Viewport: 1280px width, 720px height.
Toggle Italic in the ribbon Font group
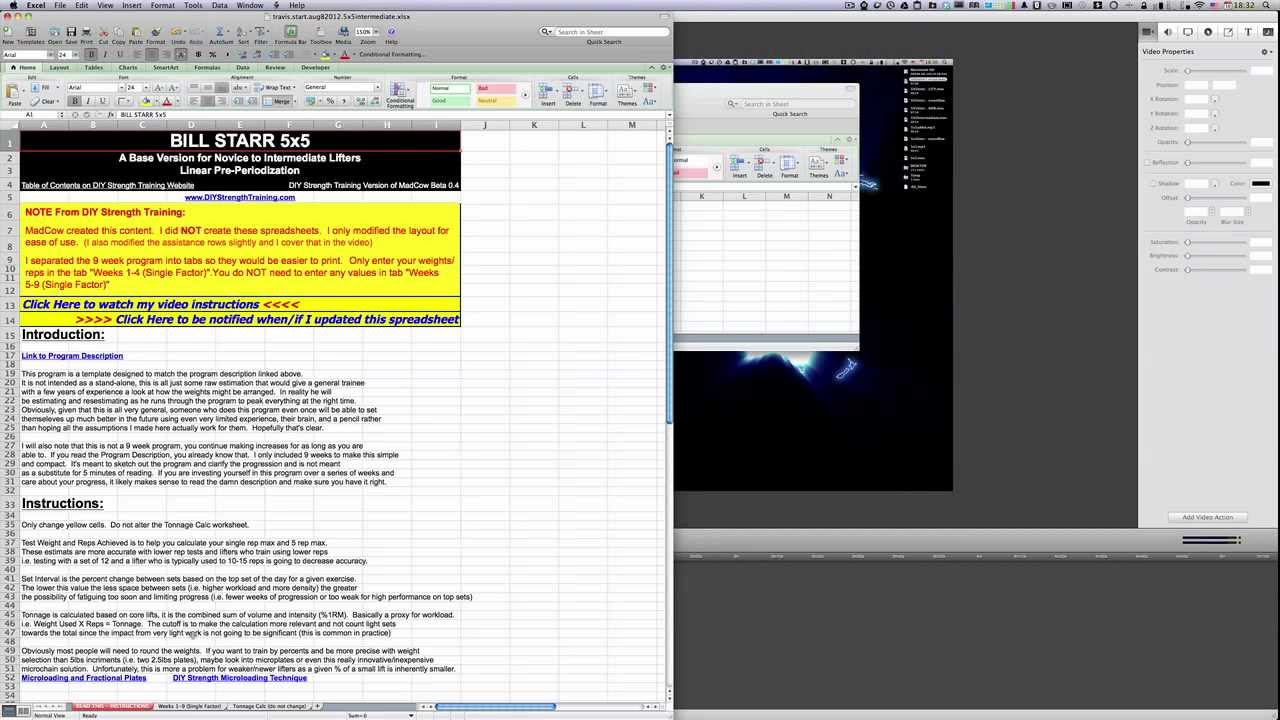tap(88, 101)
